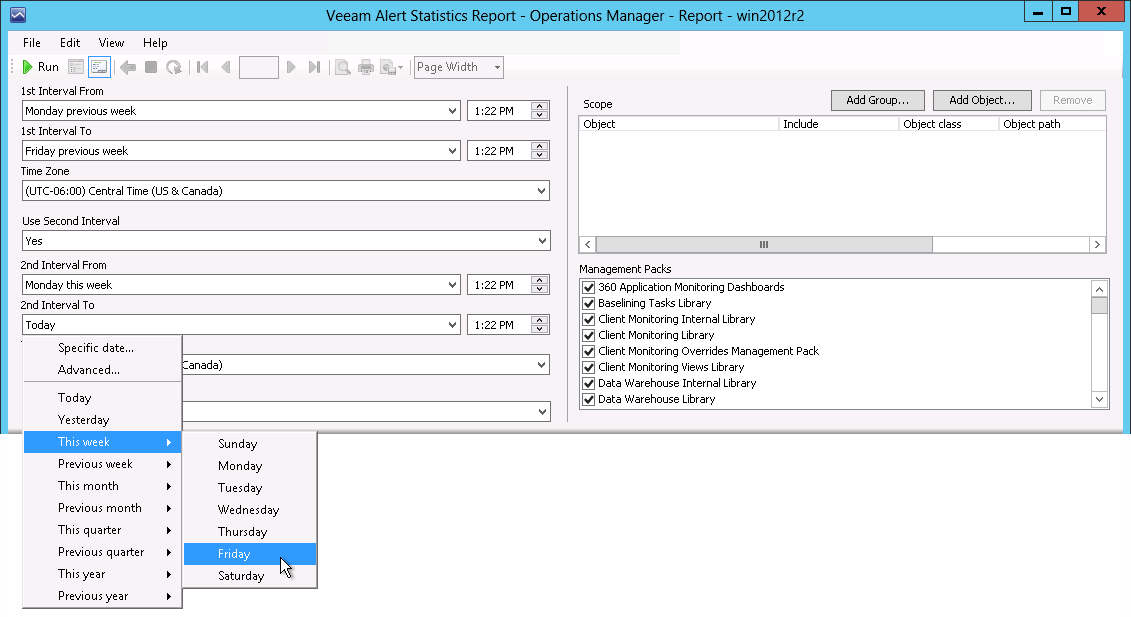Viewport: 1131px width, 617px height.
Task: Uncheck Client Monitoring Overrides Management Pack
Action: [x=589, y=351]
